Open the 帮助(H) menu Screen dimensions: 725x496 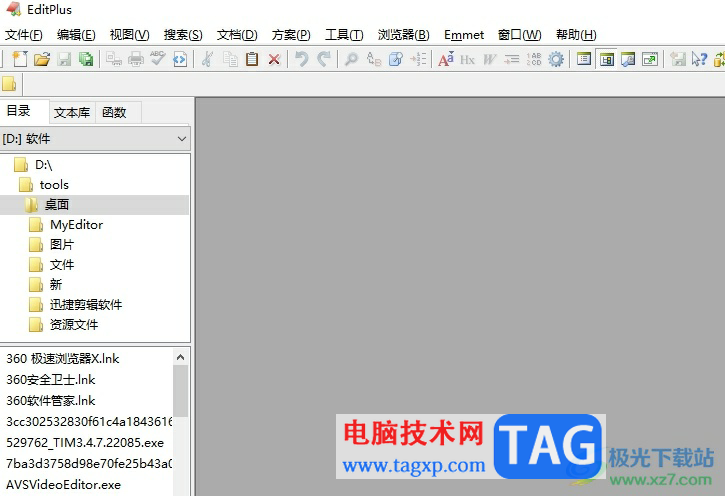click(x=576, y=35)
